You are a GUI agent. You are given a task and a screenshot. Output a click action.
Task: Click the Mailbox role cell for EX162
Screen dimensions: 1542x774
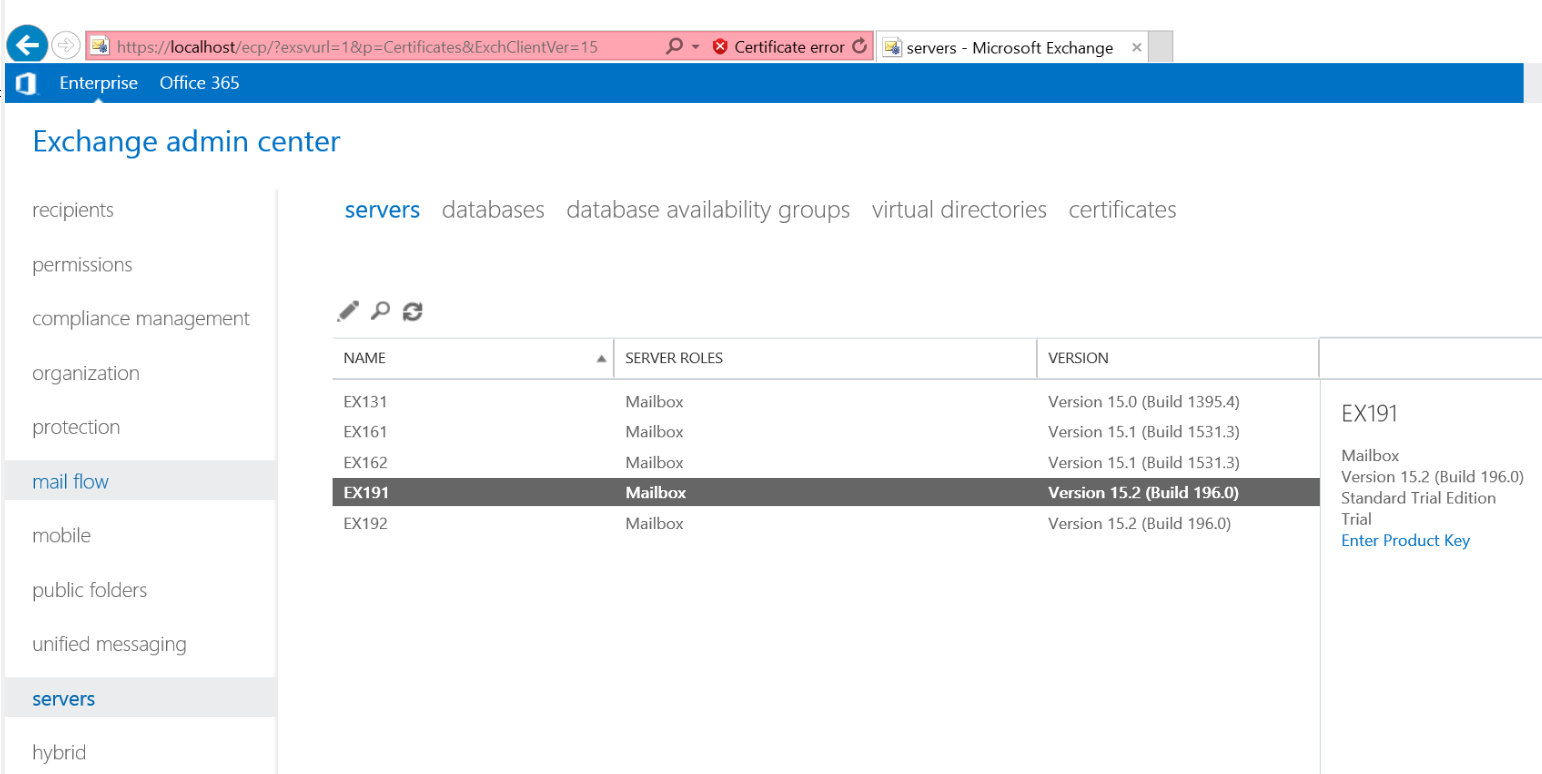[654, 462]
